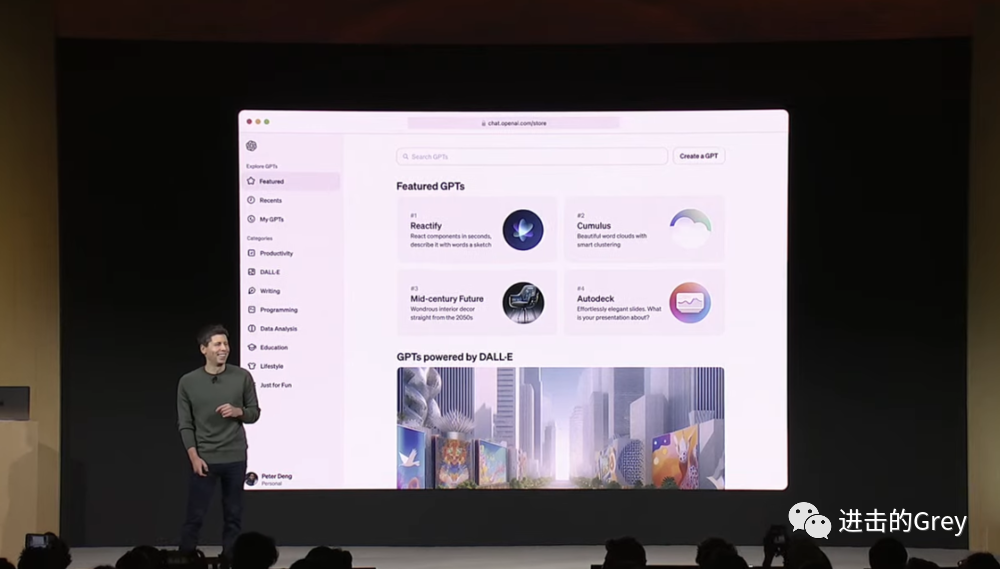Image resolution: width=1000 pixels, height=569 pixels.
Task: Click the DALL·E cityscape banner image
Action: tap(561, 428)
